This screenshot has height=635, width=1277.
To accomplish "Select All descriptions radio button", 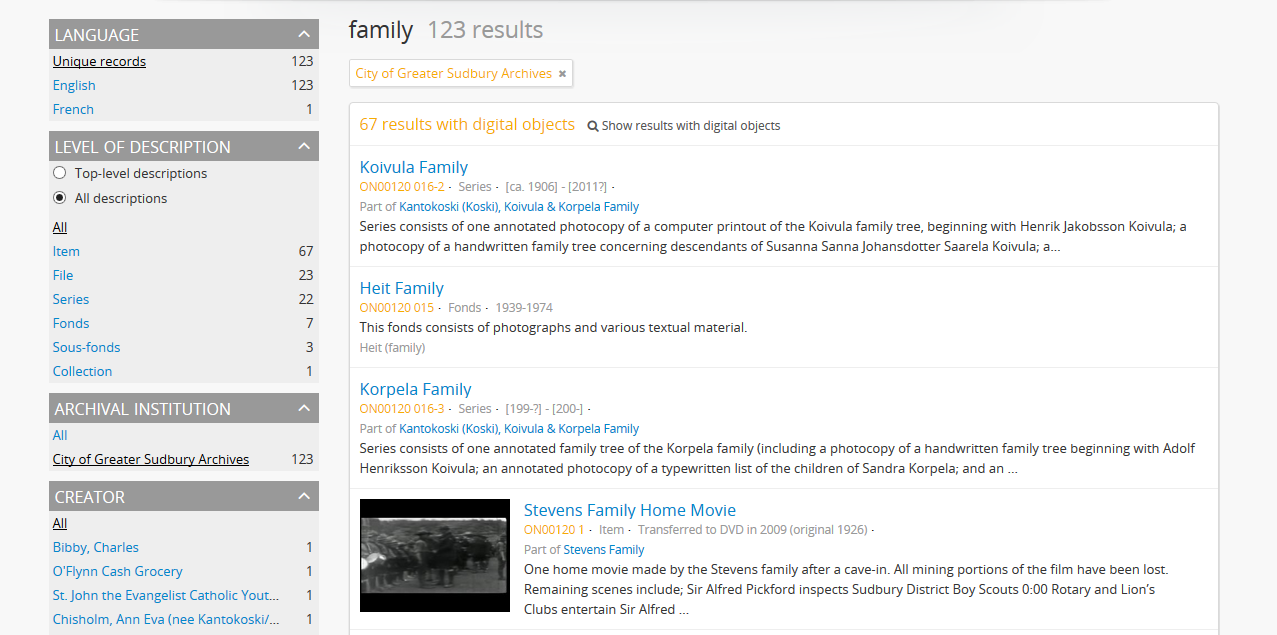I will 60,198.
